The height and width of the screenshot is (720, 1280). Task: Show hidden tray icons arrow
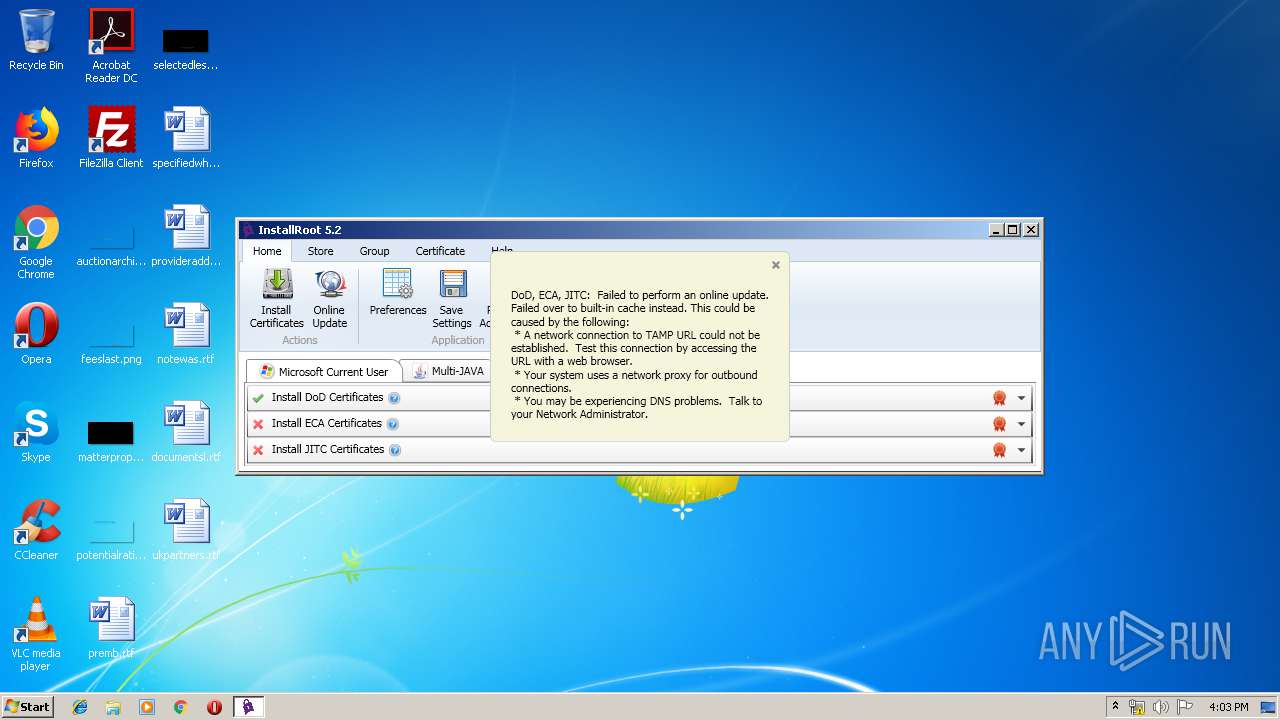coord(1115,707)
